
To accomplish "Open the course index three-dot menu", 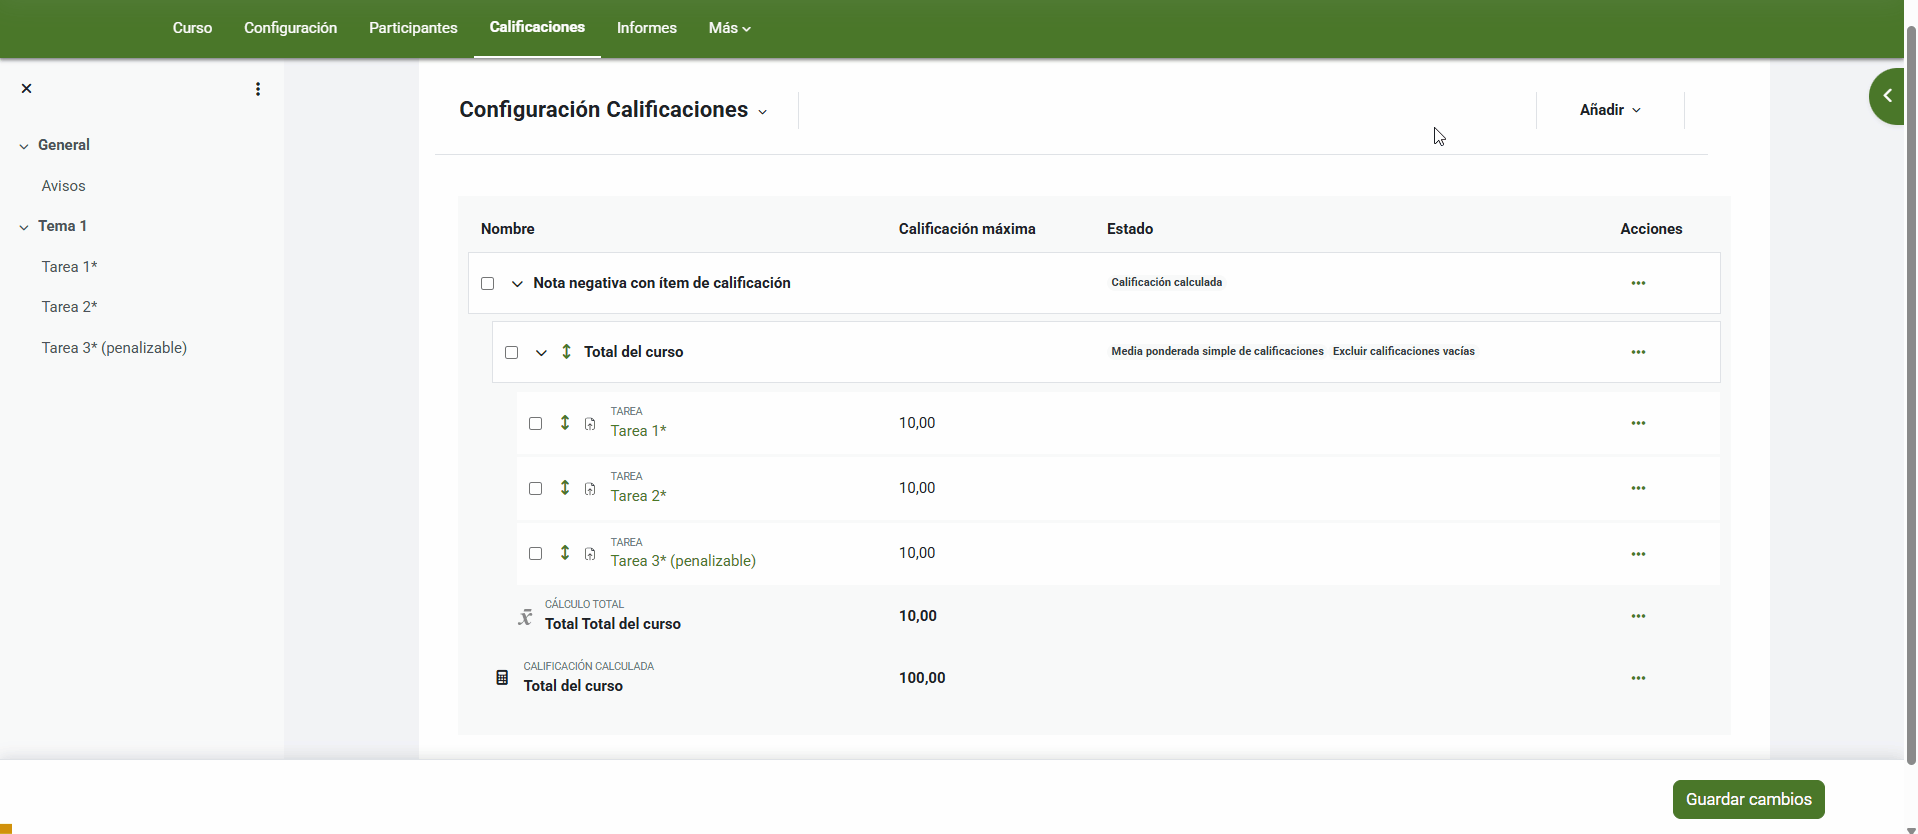I will click(x=258, y=89).
